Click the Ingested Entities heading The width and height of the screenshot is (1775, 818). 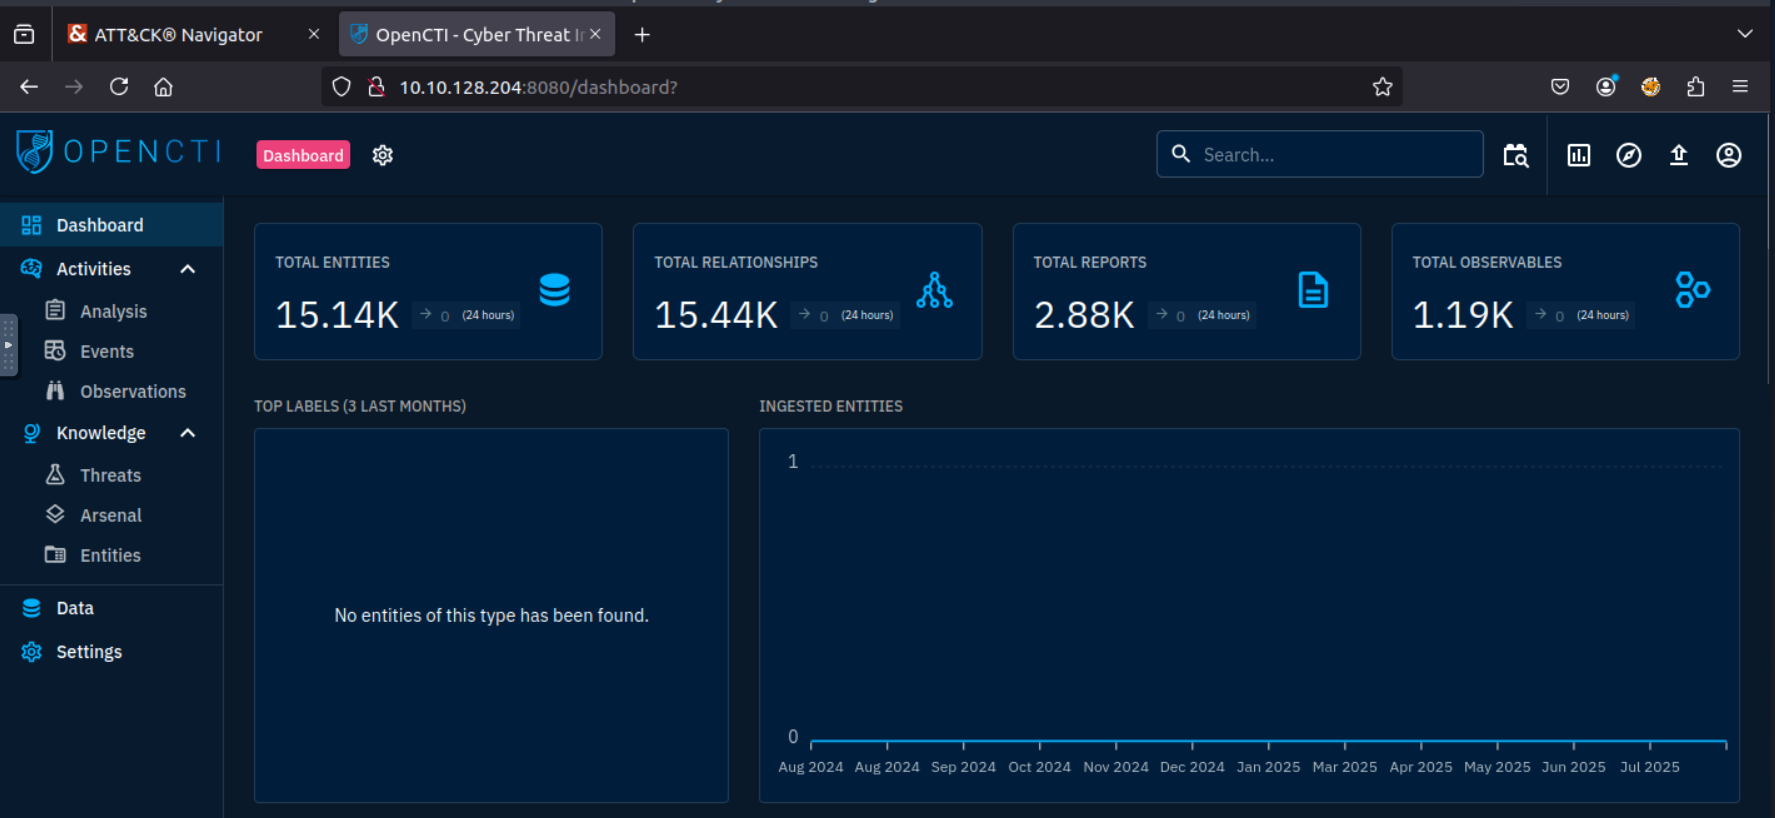830,406
